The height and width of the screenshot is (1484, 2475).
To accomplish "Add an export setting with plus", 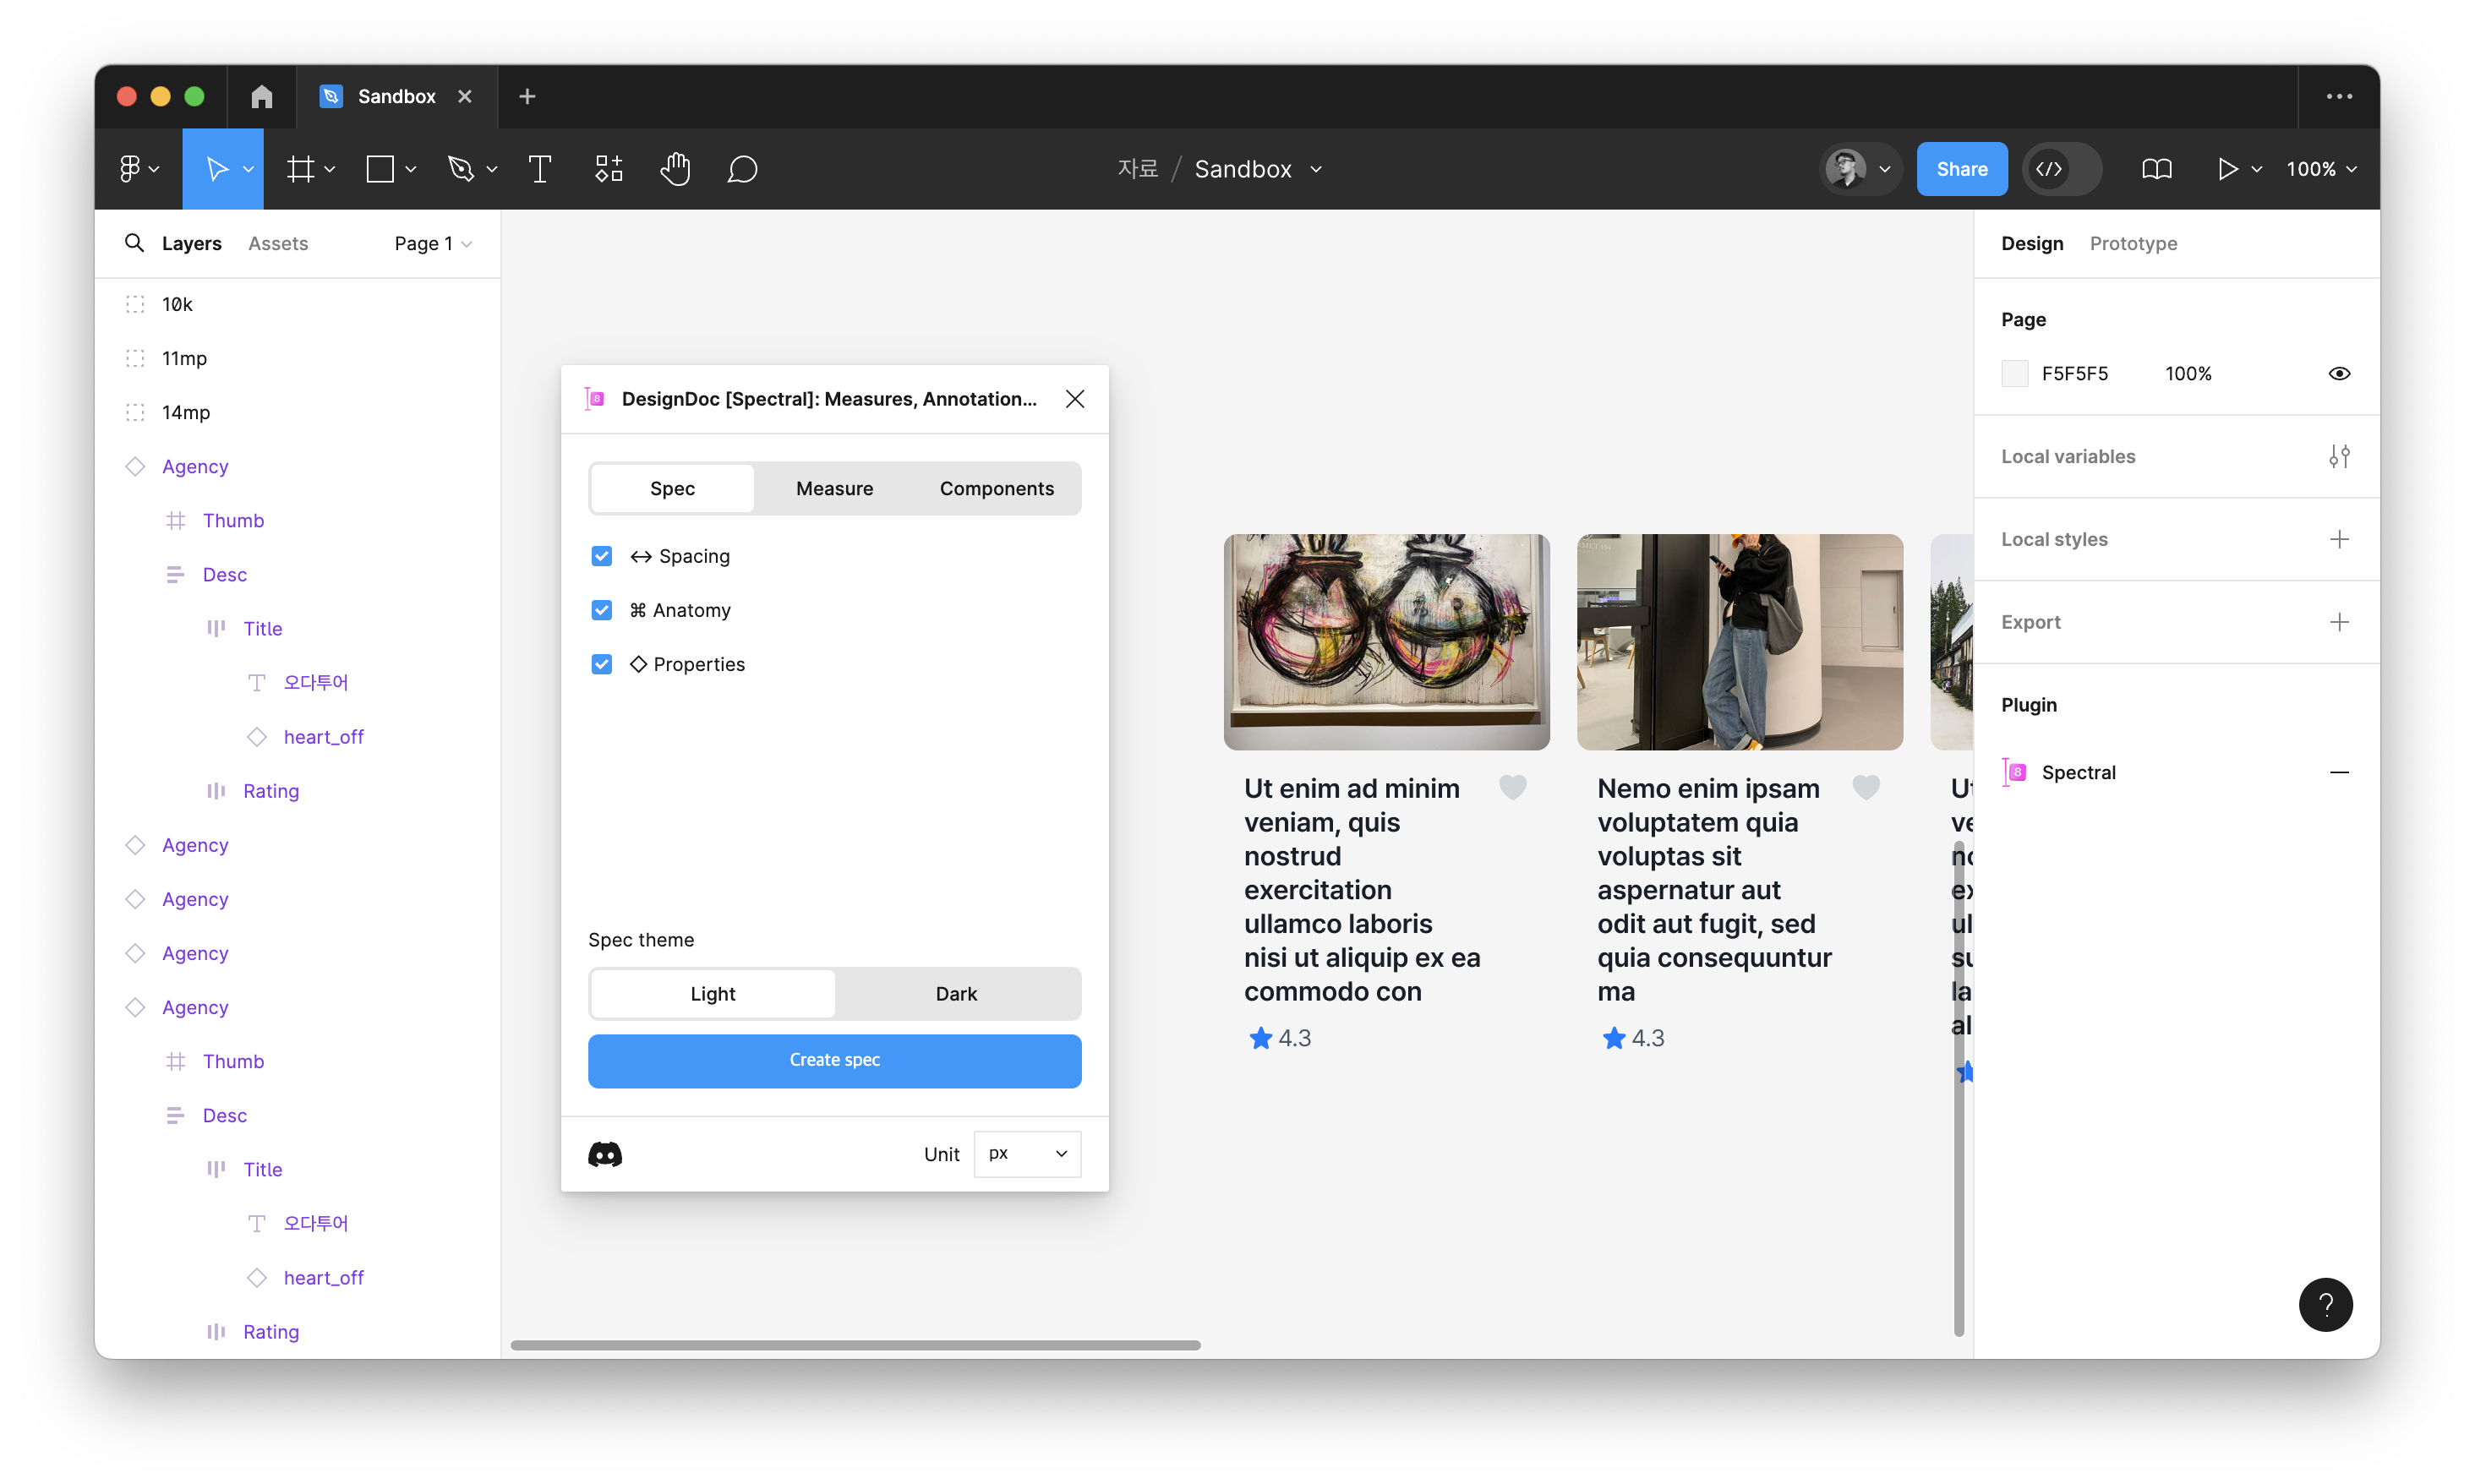I will pos(2338,622).
